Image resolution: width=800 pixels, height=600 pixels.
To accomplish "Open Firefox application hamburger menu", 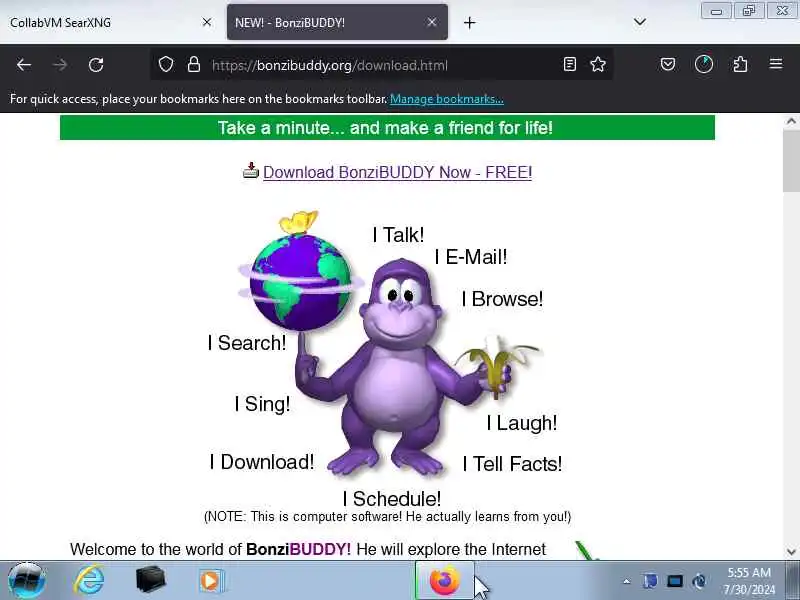I will pyautogui.click(x=776, y=64).
